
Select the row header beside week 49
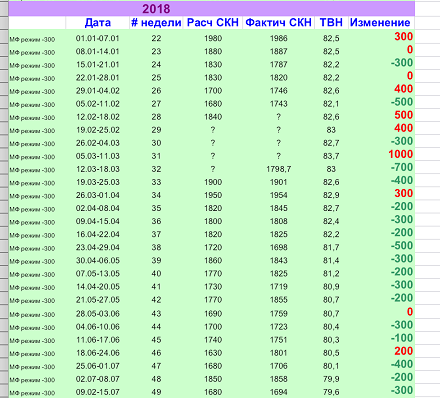[x=4, y=392]
